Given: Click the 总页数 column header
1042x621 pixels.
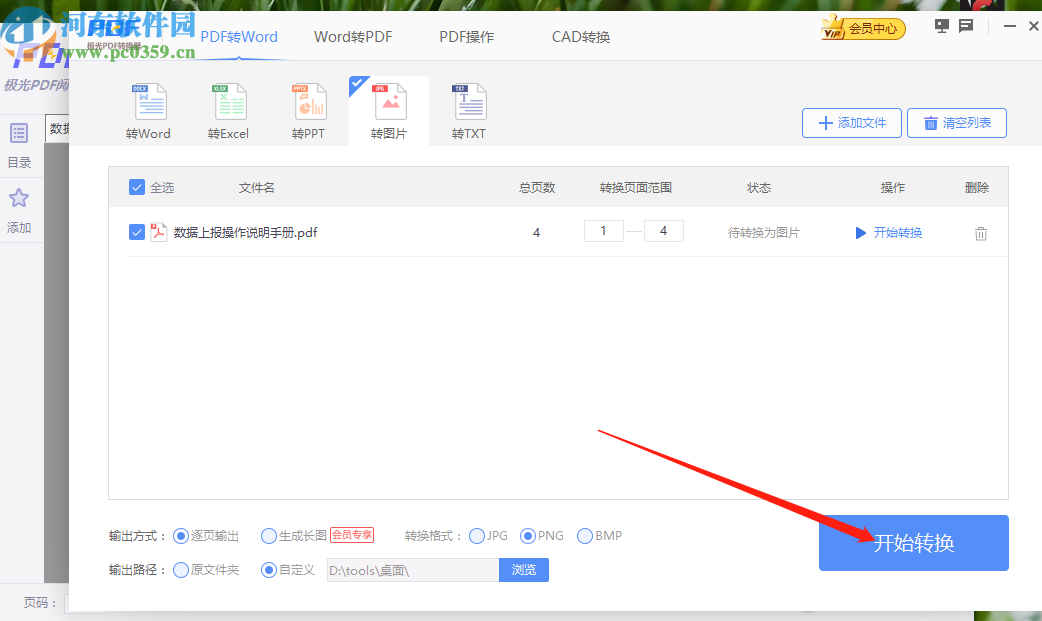Looking at the screenshot, I should (x=537, y=187).
